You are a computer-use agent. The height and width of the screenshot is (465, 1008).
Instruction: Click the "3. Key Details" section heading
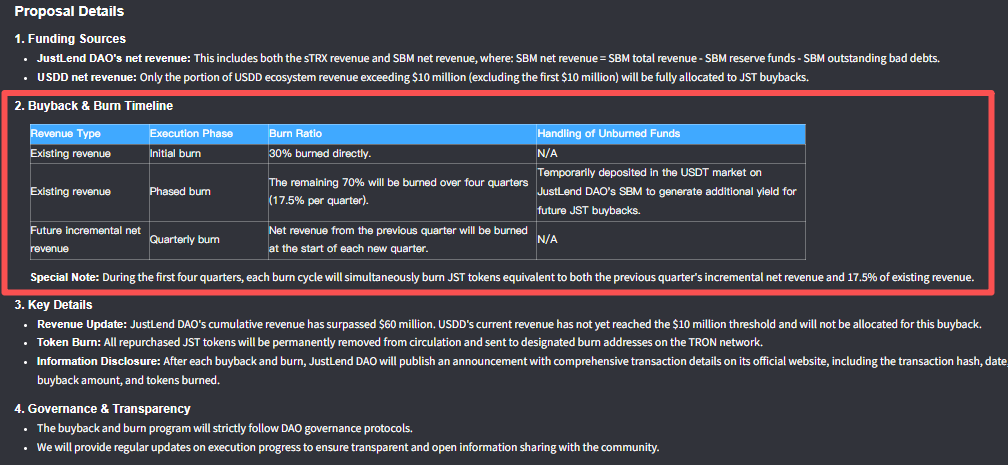point(56,304)
